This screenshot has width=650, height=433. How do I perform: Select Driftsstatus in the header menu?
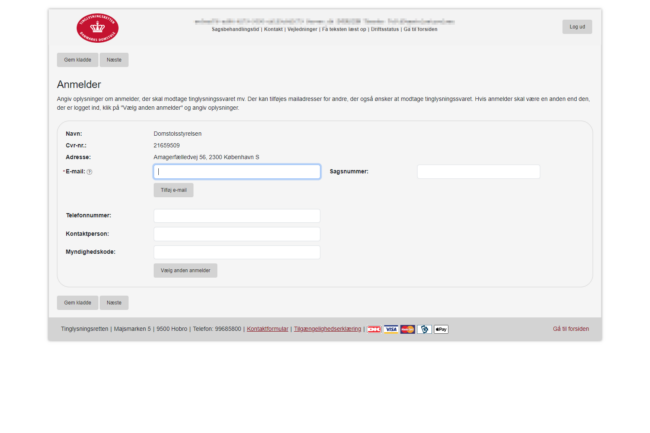tap(385, 29)
